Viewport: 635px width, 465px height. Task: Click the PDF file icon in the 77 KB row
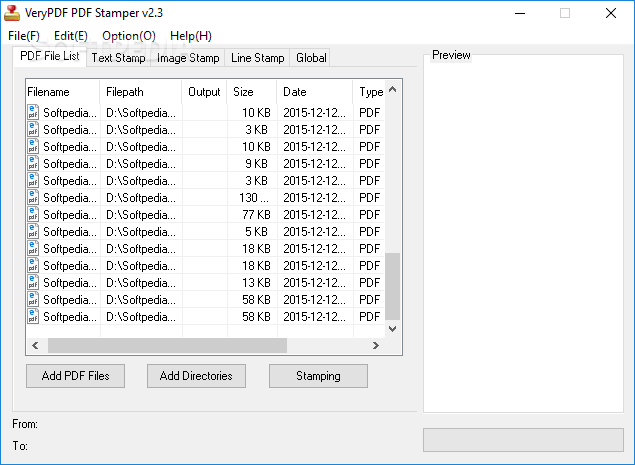(33, 214)
